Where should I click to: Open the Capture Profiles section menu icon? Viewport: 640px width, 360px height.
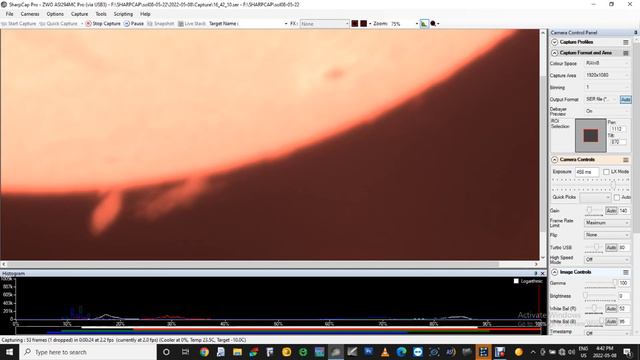[626, 42]
